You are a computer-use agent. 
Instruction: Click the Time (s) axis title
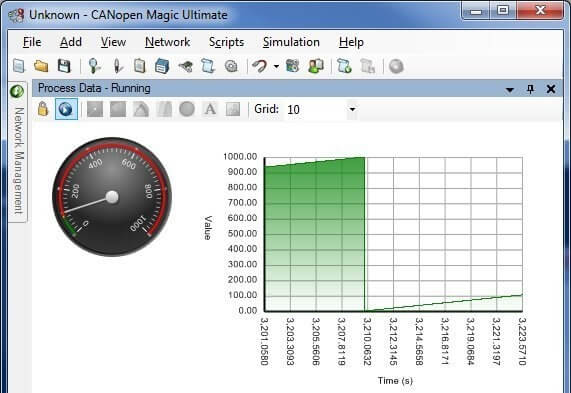395,381
